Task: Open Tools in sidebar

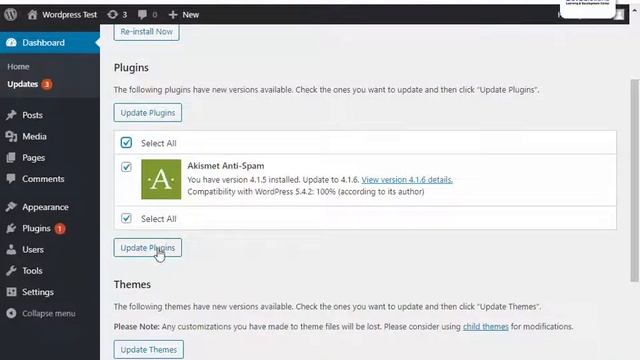Action: [x=32, y=271]
